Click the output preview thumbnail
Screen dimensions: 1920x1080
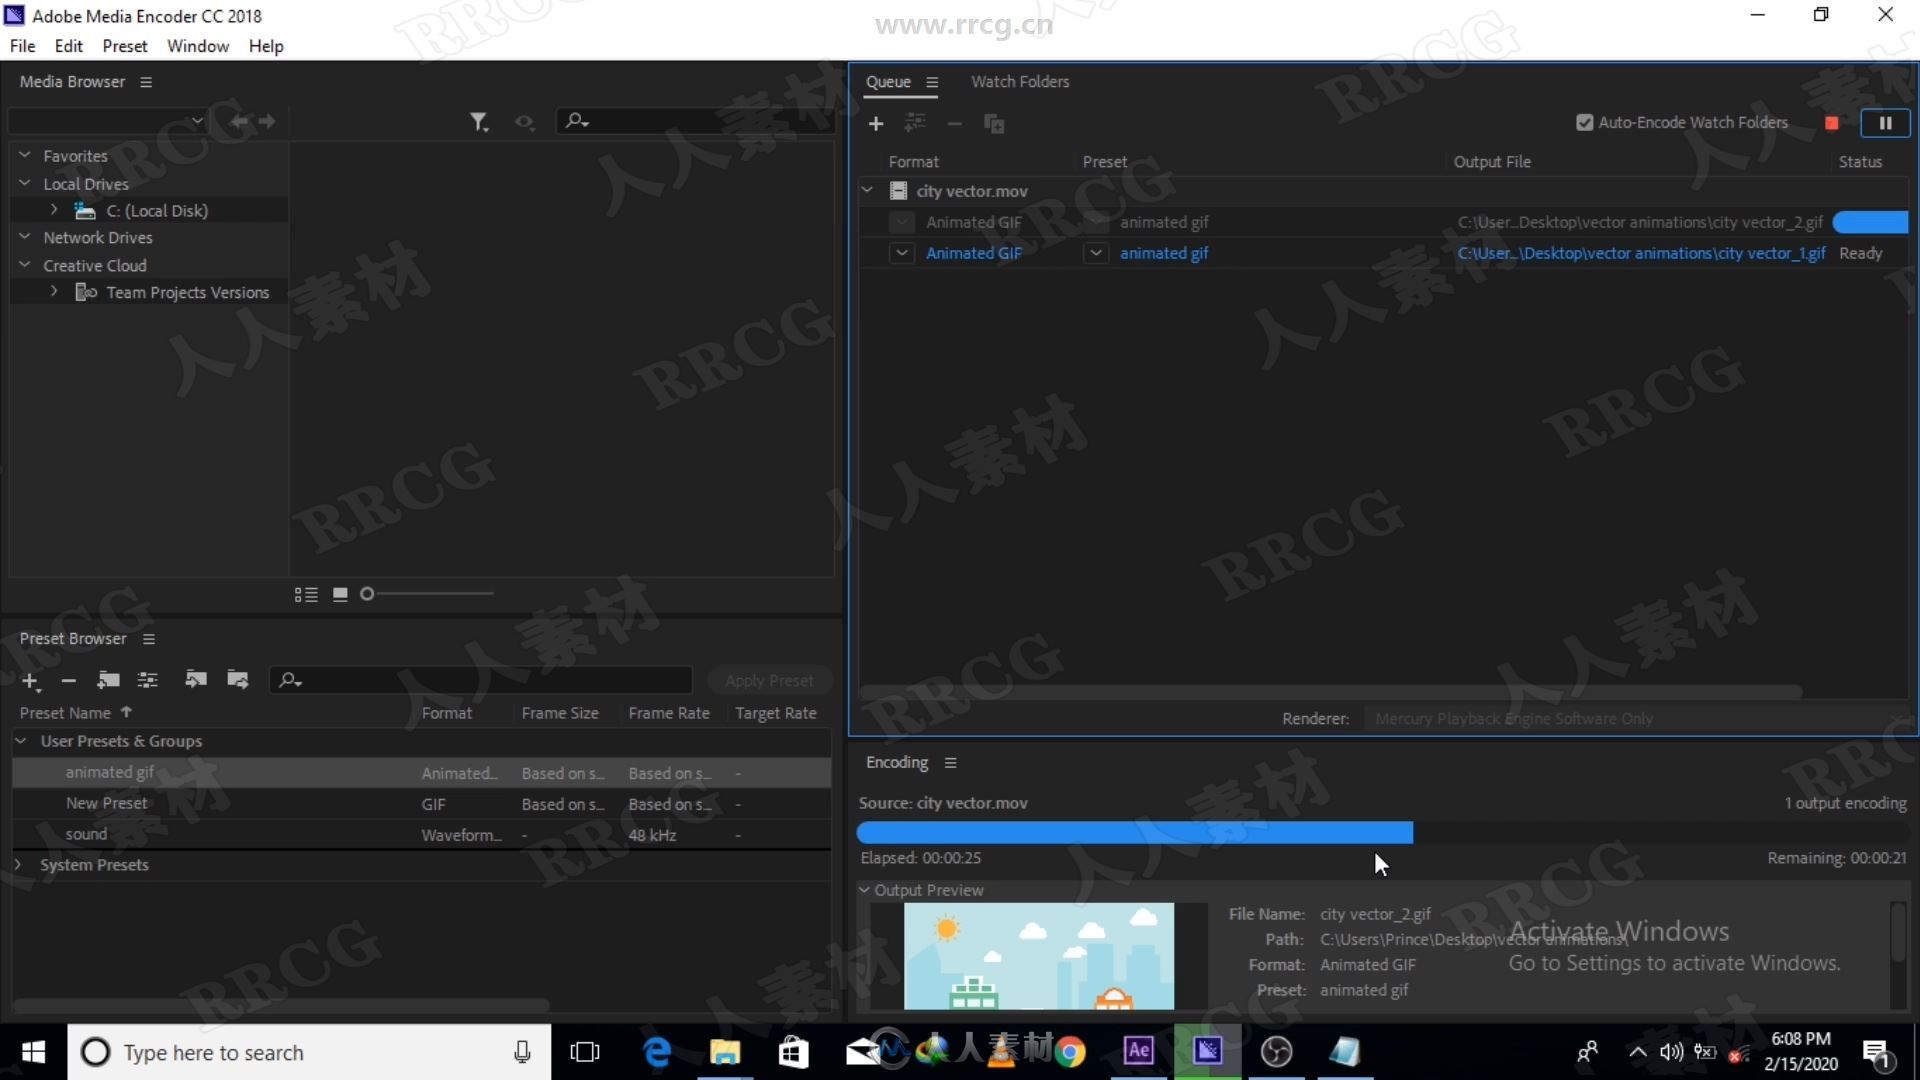point(1039,956)
